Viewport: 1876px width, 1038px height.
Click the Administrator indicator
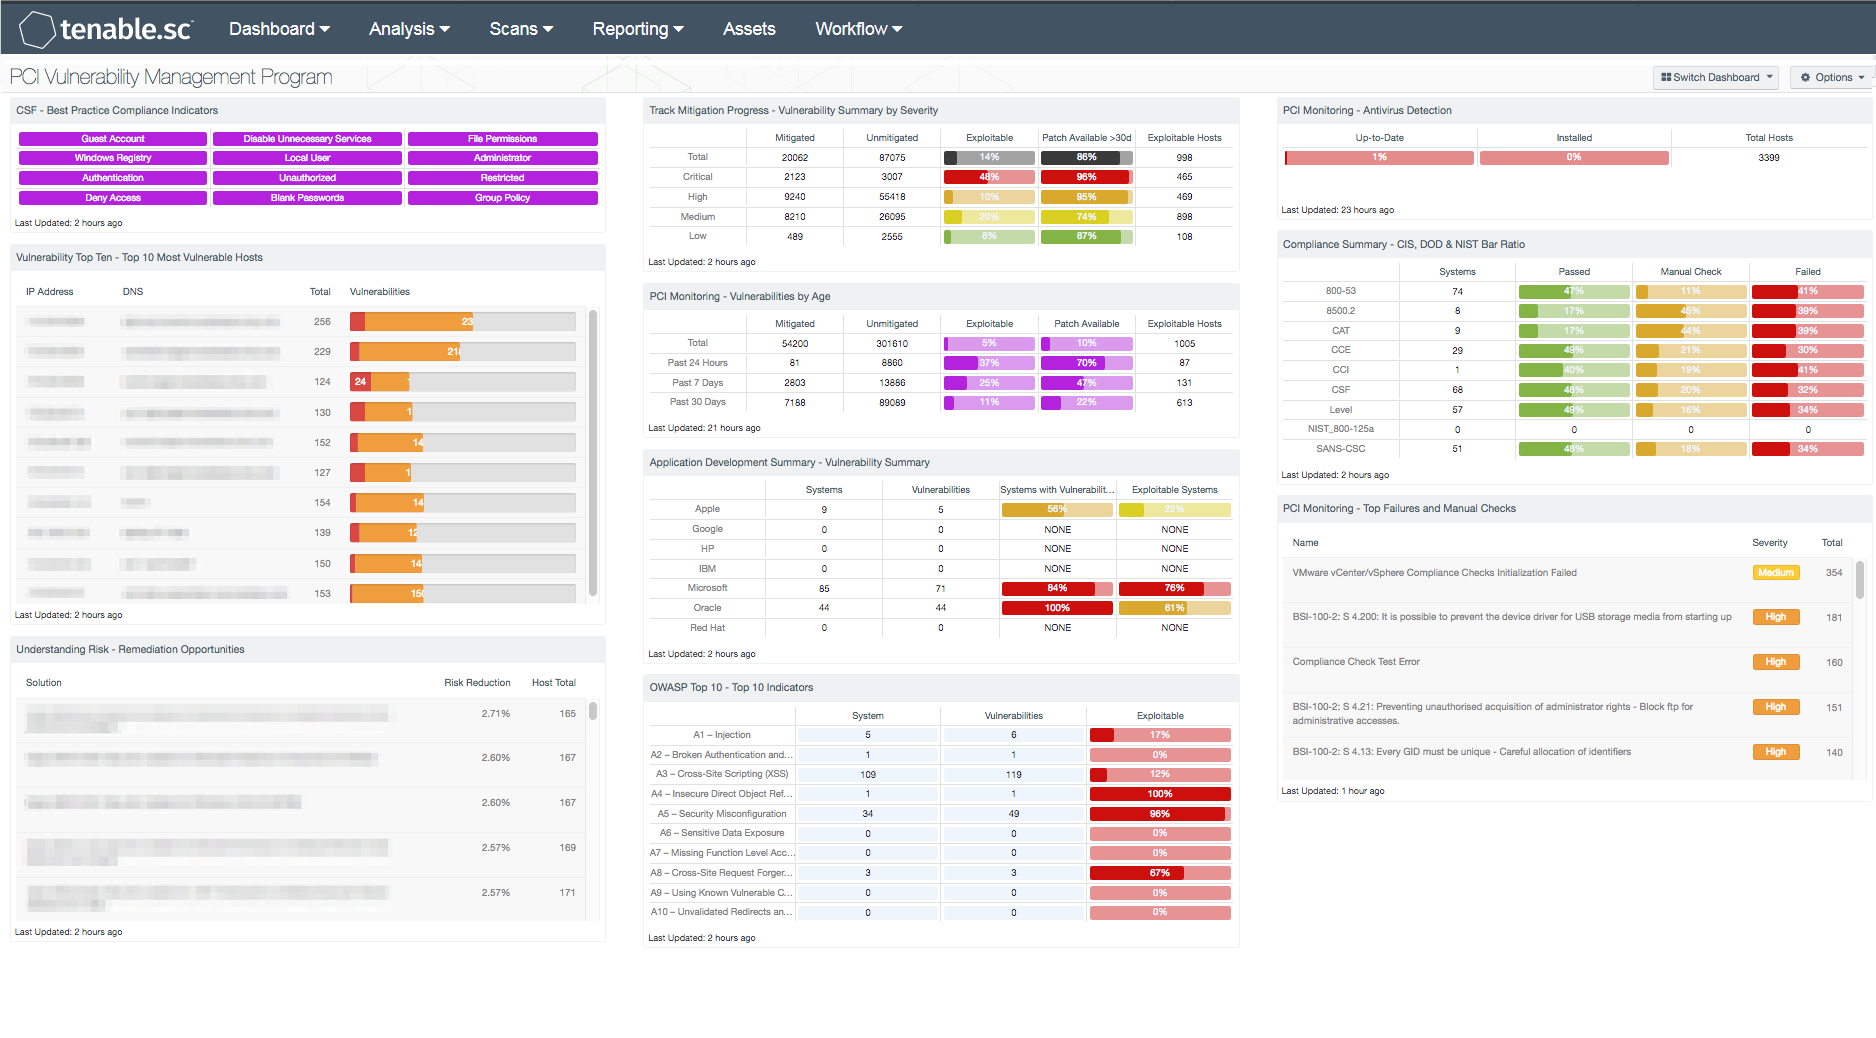pos(503,158)
